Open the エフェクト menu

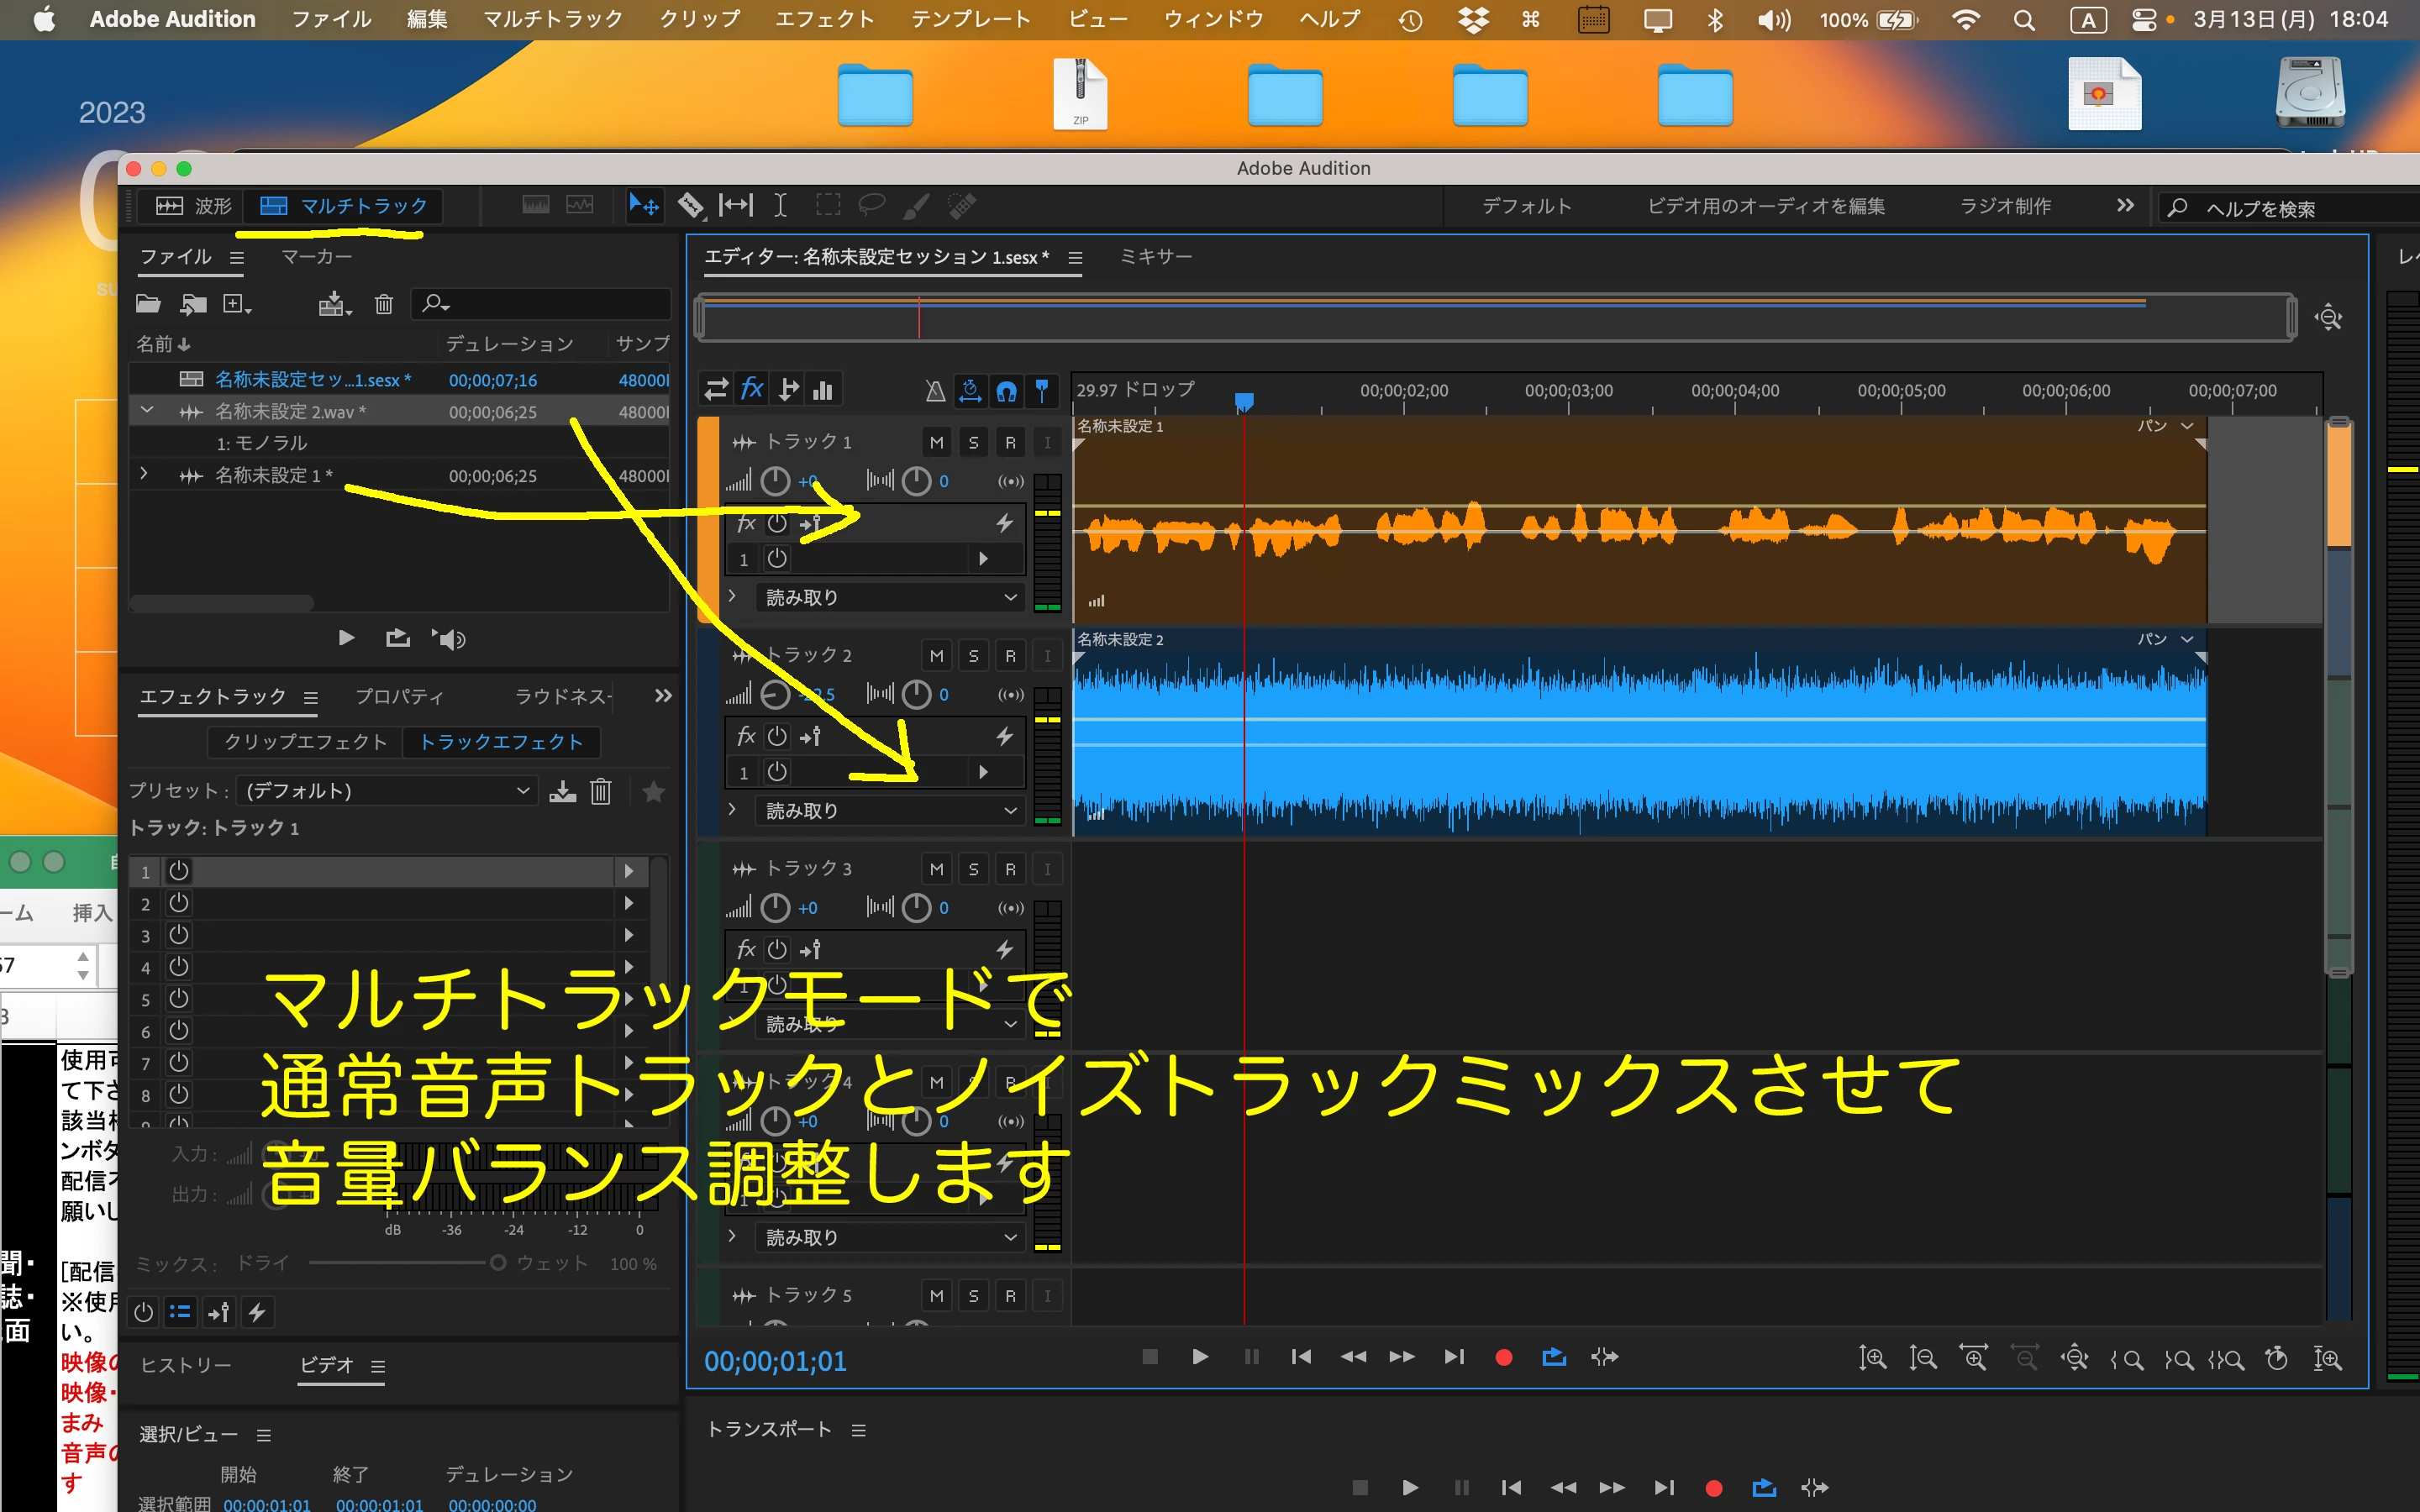click(824, 19)
